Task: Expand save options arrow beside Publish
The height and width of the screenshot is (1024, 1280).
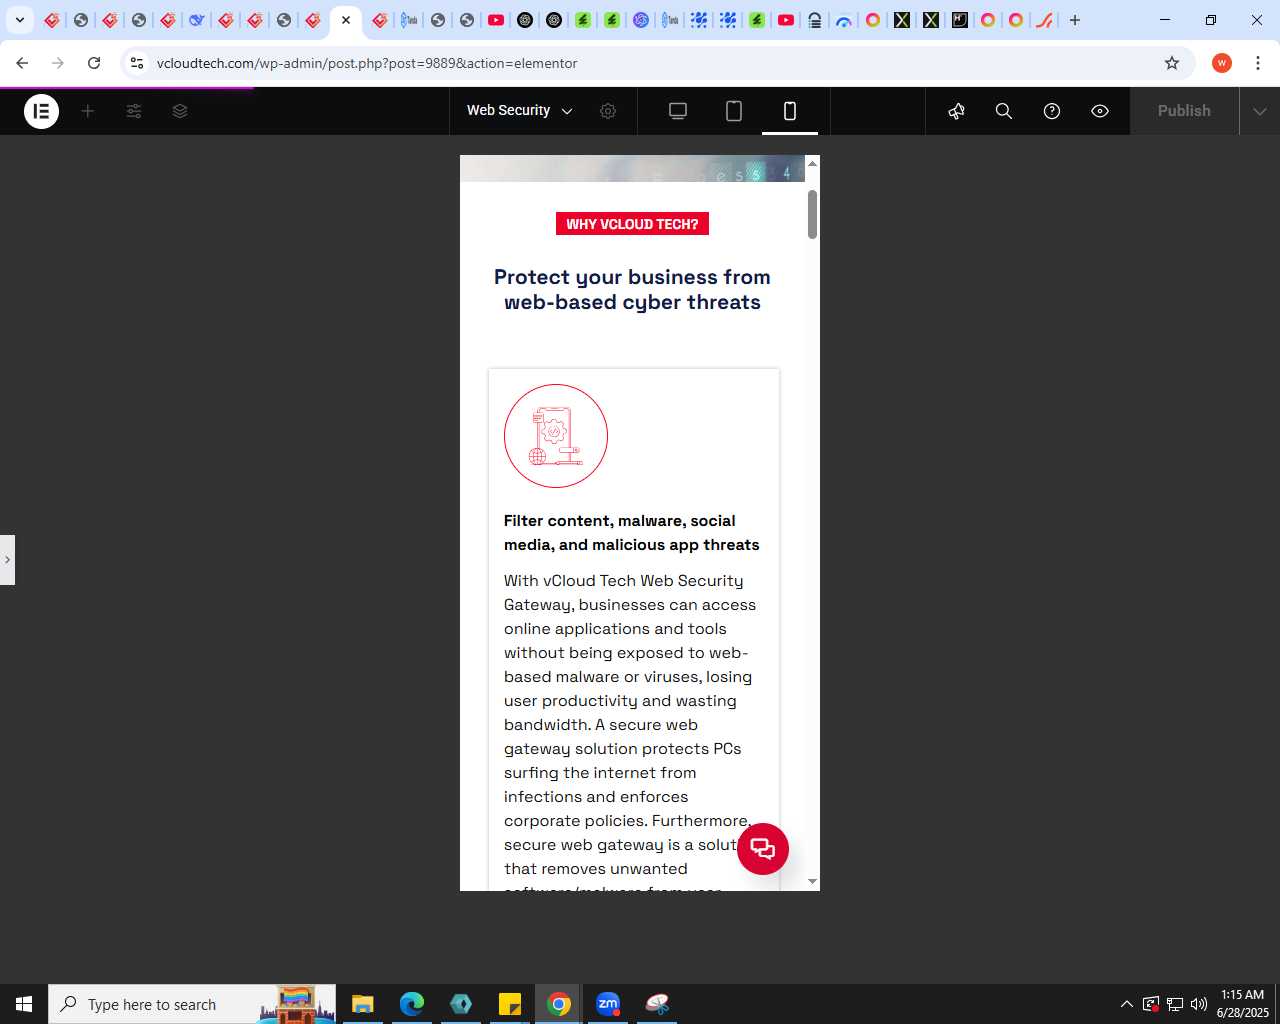Action: [x=1260, y=111]
